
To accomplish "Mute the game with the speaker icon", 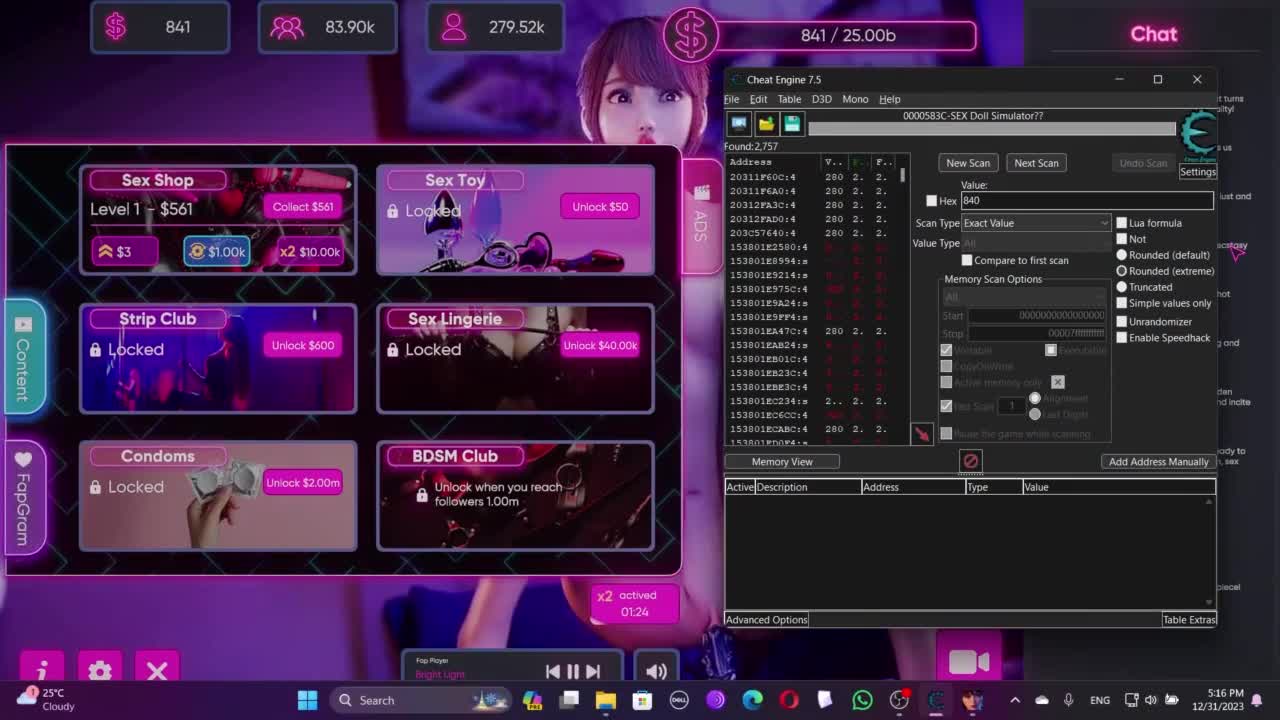I will click(x=656, y=672).
